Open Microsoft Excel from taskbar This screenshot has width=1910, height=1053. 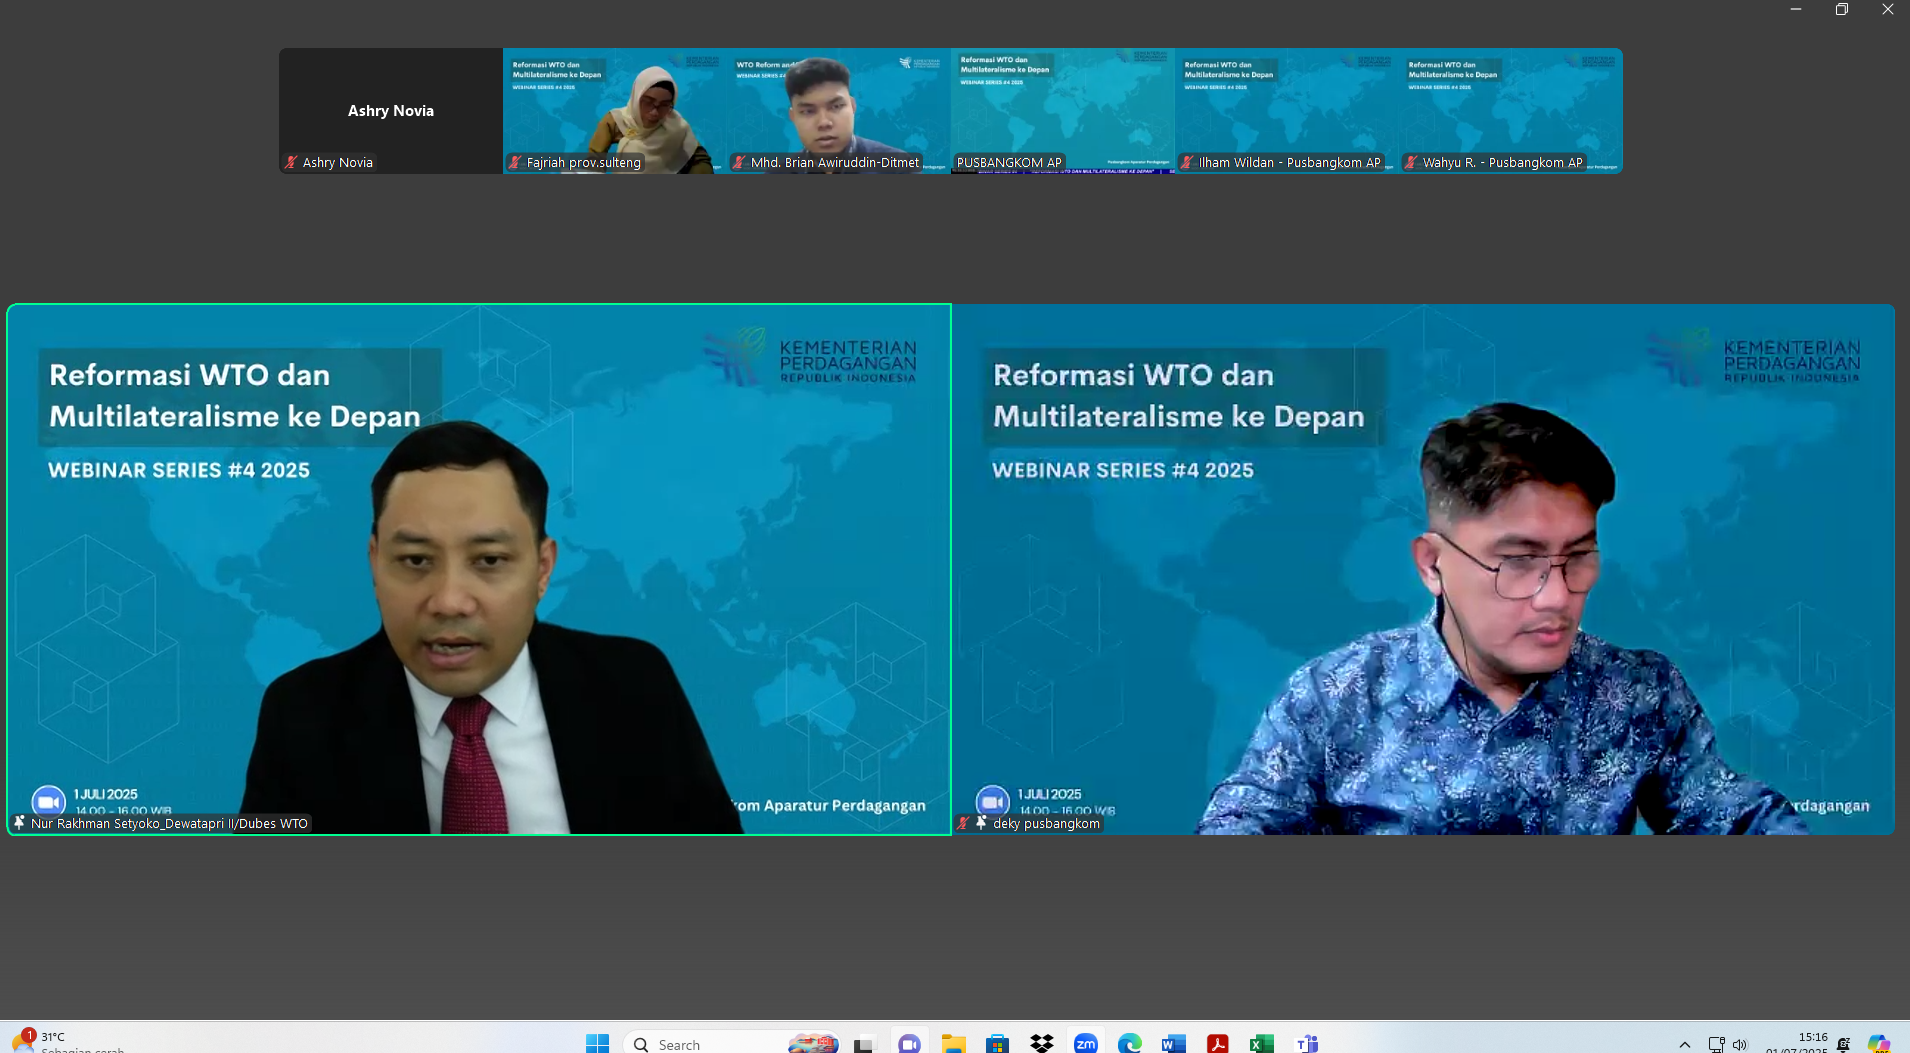(1262, 1043)
